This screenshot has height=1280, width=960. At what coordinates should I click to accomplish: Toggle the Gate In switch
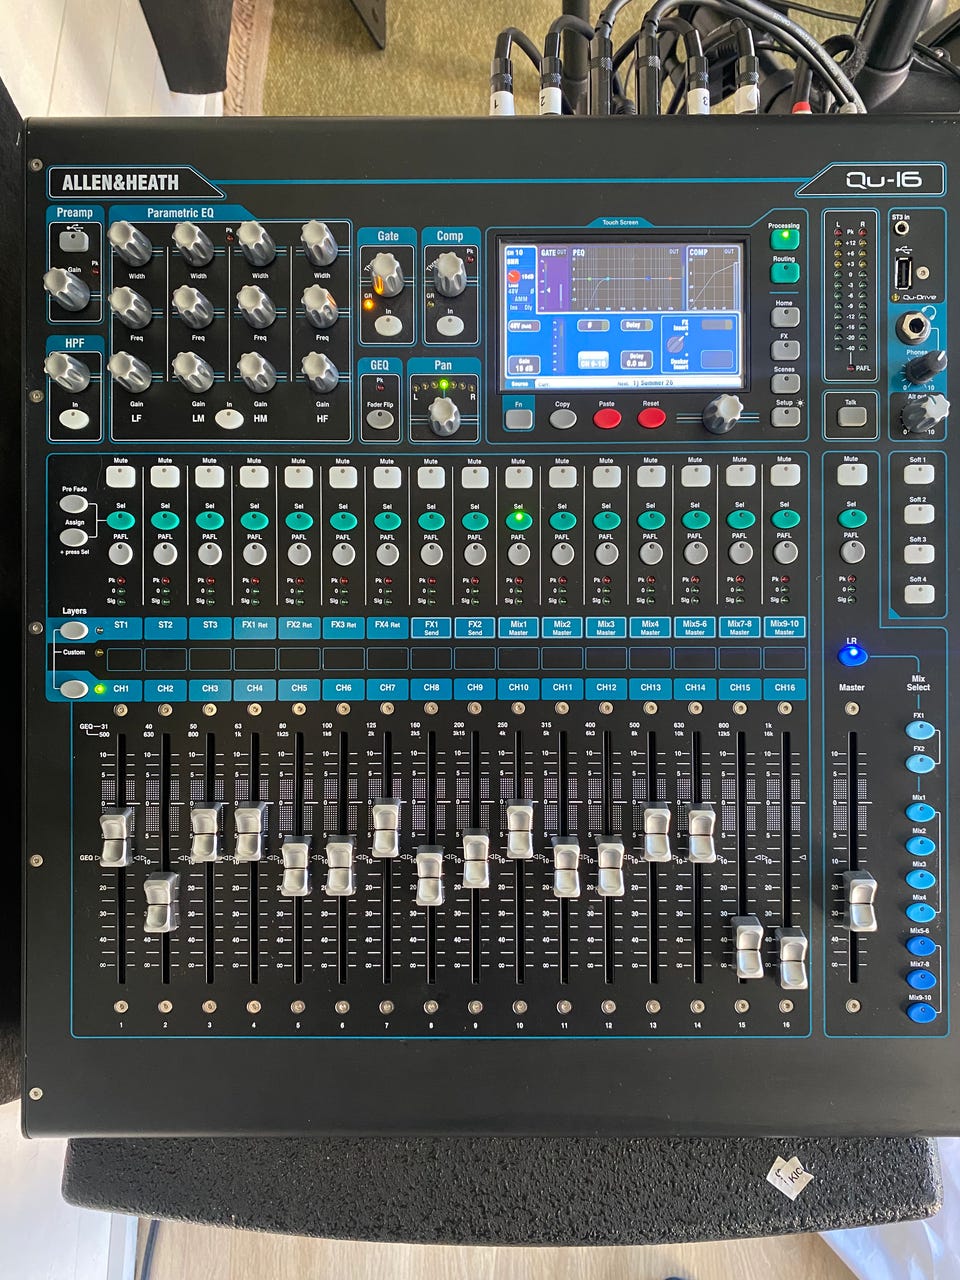[388, 325]
